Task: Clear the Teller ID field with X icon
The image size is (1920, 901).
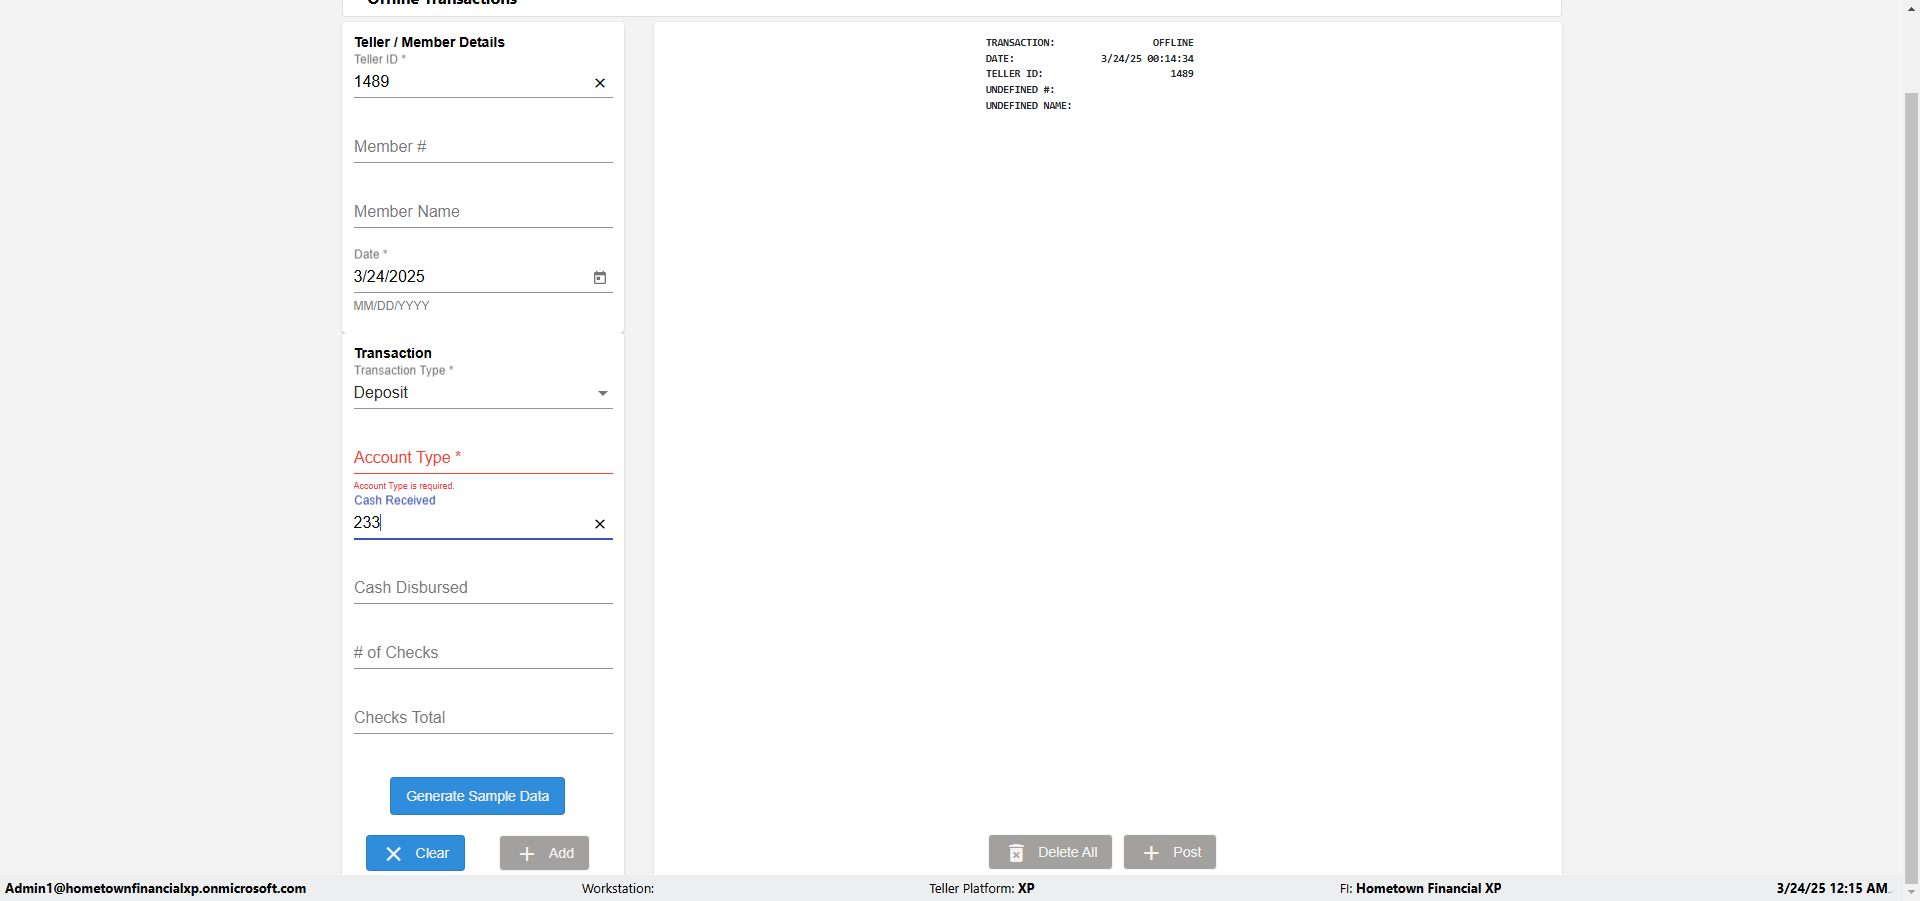Action: [x=600, y=83]
